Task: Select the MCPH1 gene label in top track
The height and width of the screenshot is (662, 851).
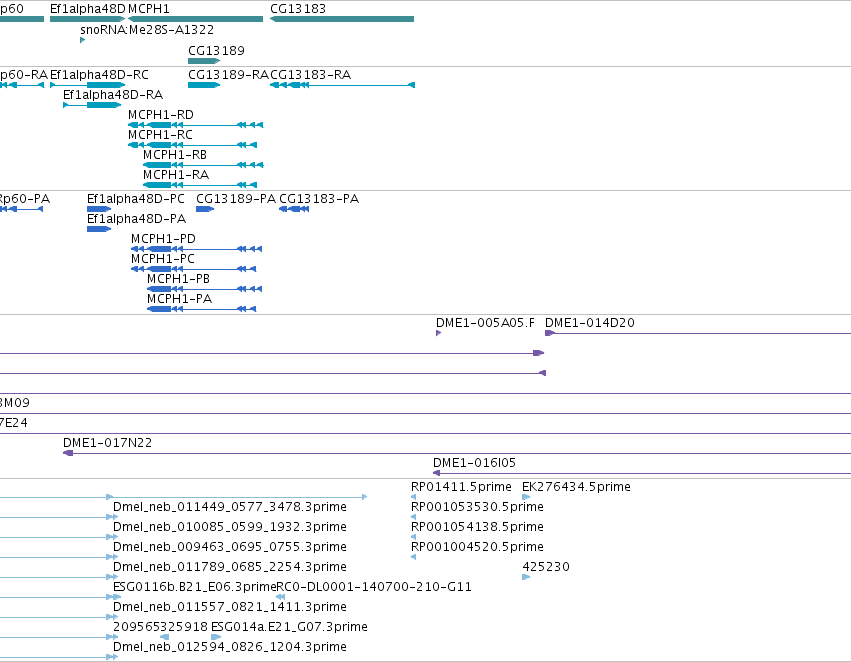Action: coord(149,9)
